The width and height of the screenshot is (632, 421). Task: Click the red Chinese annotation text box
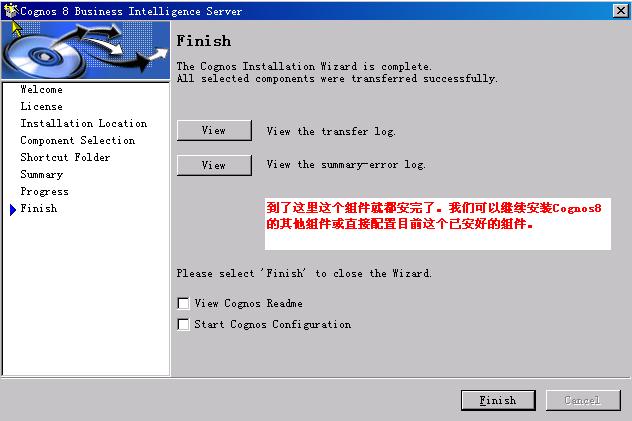[438, 224]
